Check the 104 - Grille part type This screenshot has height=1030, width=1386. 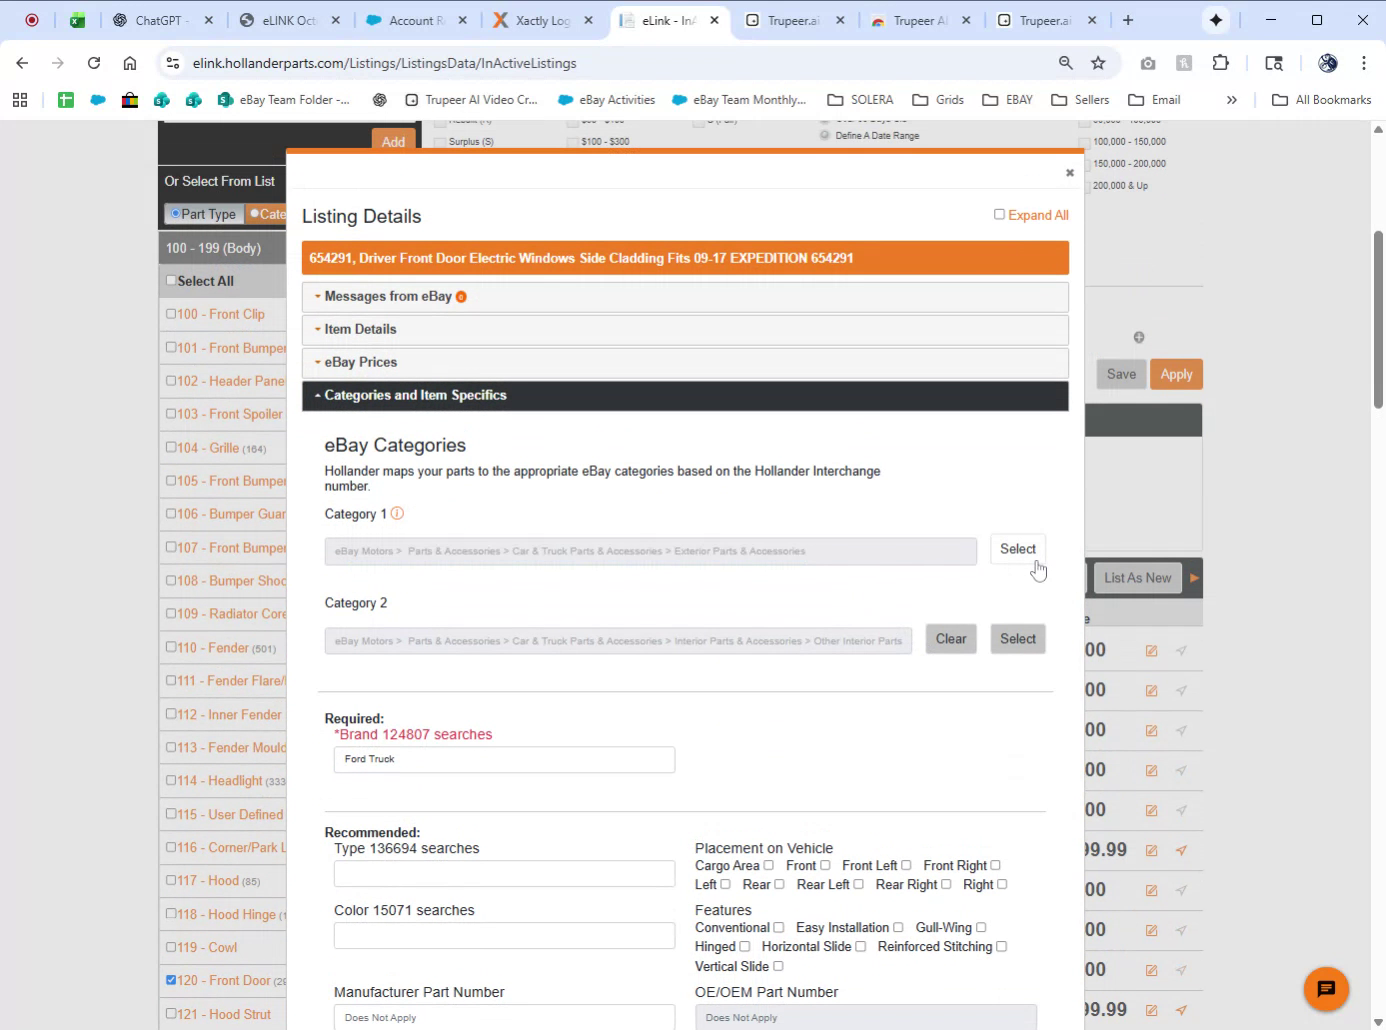click(x=171, y=447)
